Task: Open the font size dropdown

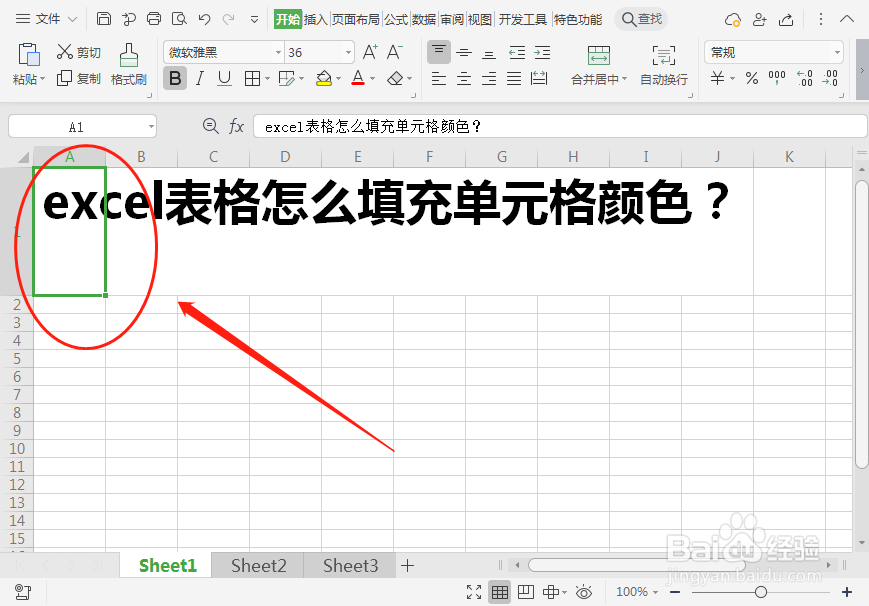Action: [x=348, y=53]
